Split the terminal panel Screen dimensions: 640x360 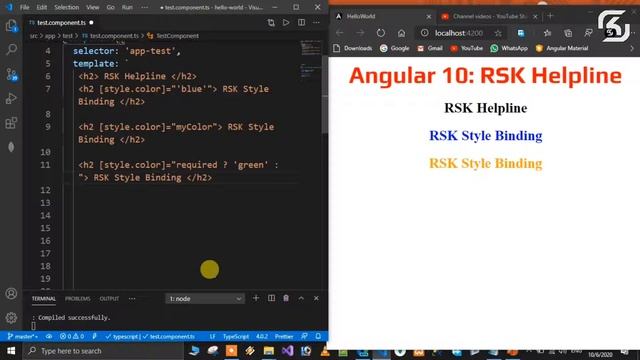pos(271,298)
